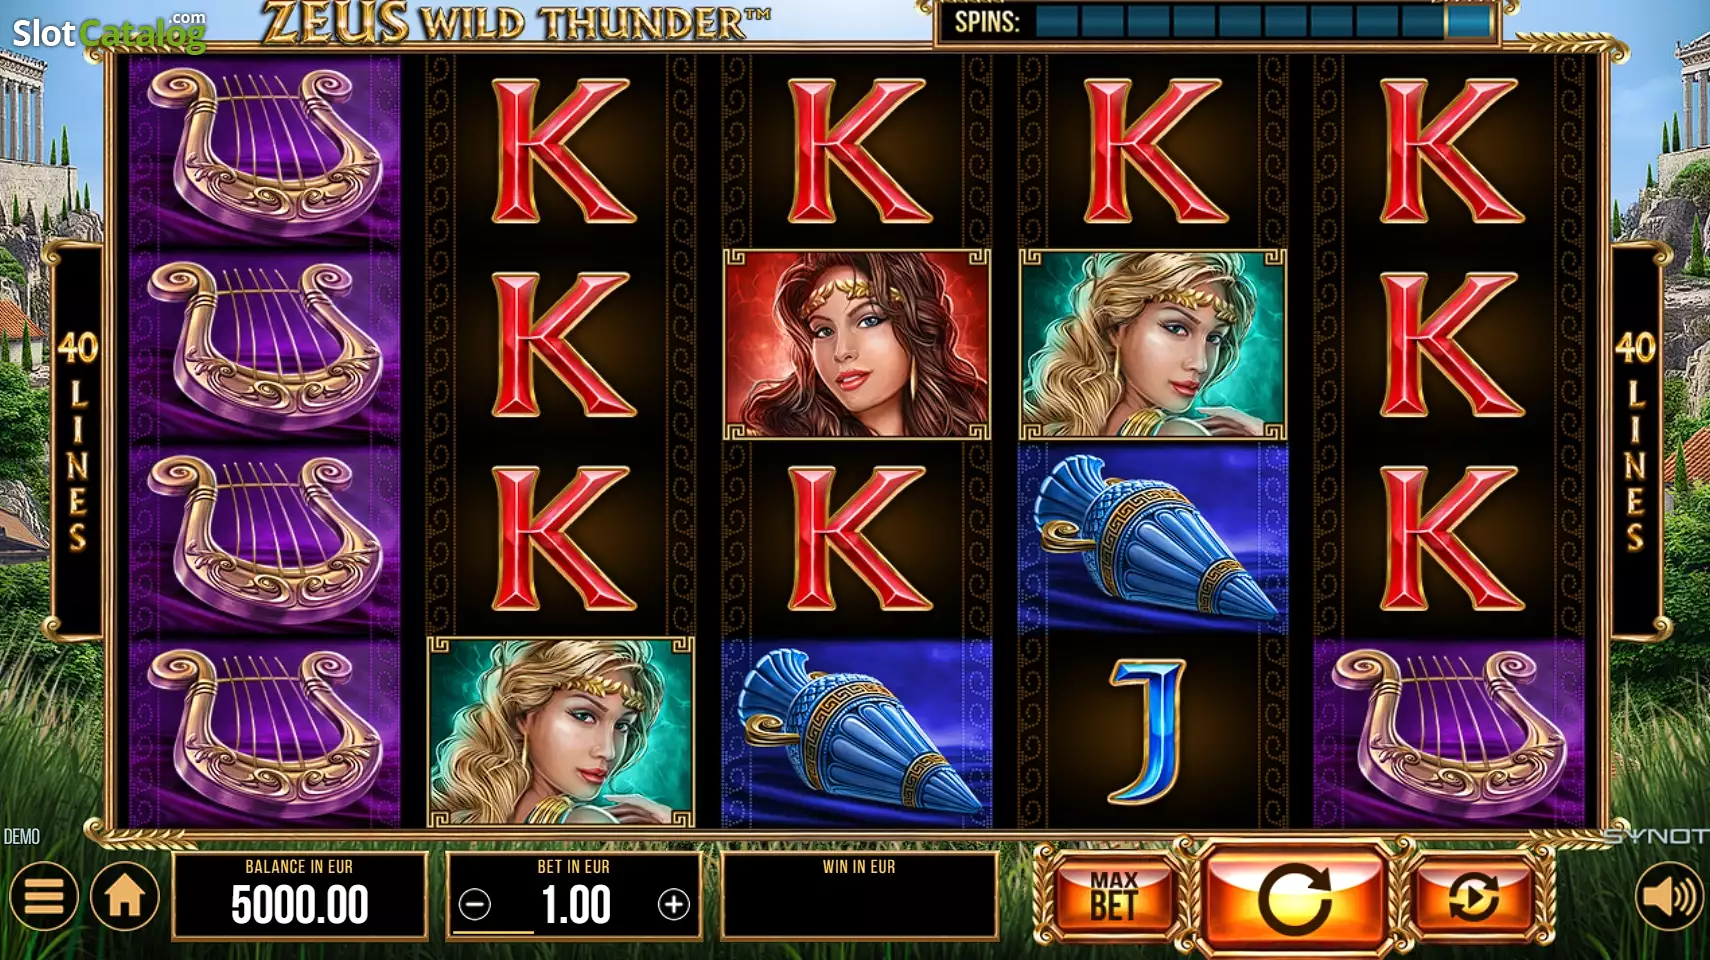This screenshot has width=1710, height=960.
Task: Click the Balance in EUR field
Action: (300, 896)
